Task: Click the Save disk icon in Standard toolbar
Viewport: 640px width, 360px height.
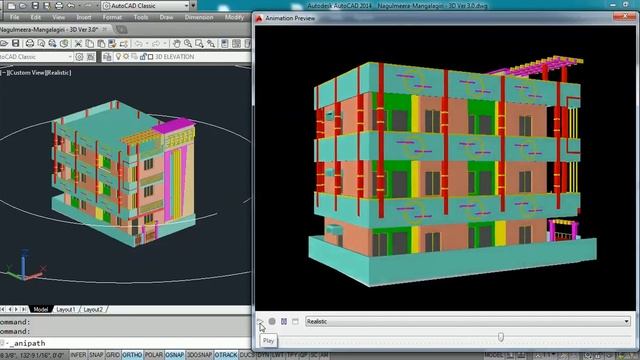Action: (16, 43)
